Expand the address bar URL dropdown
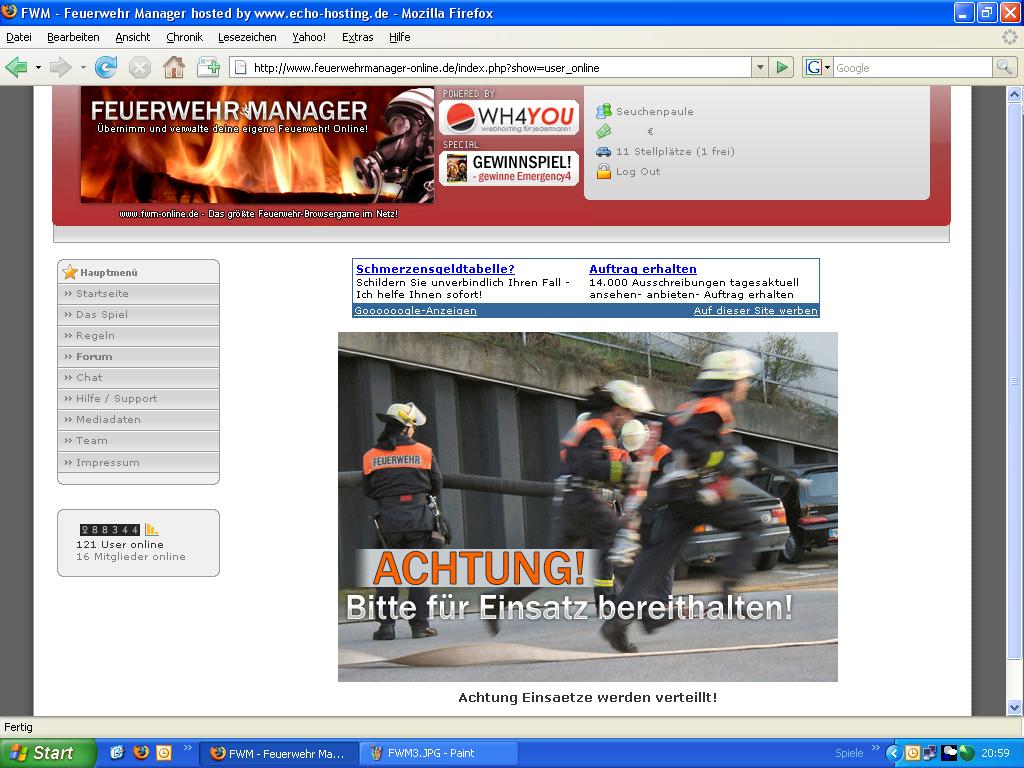This screenshot has width=1024, height=768. [x=760, y=67]
